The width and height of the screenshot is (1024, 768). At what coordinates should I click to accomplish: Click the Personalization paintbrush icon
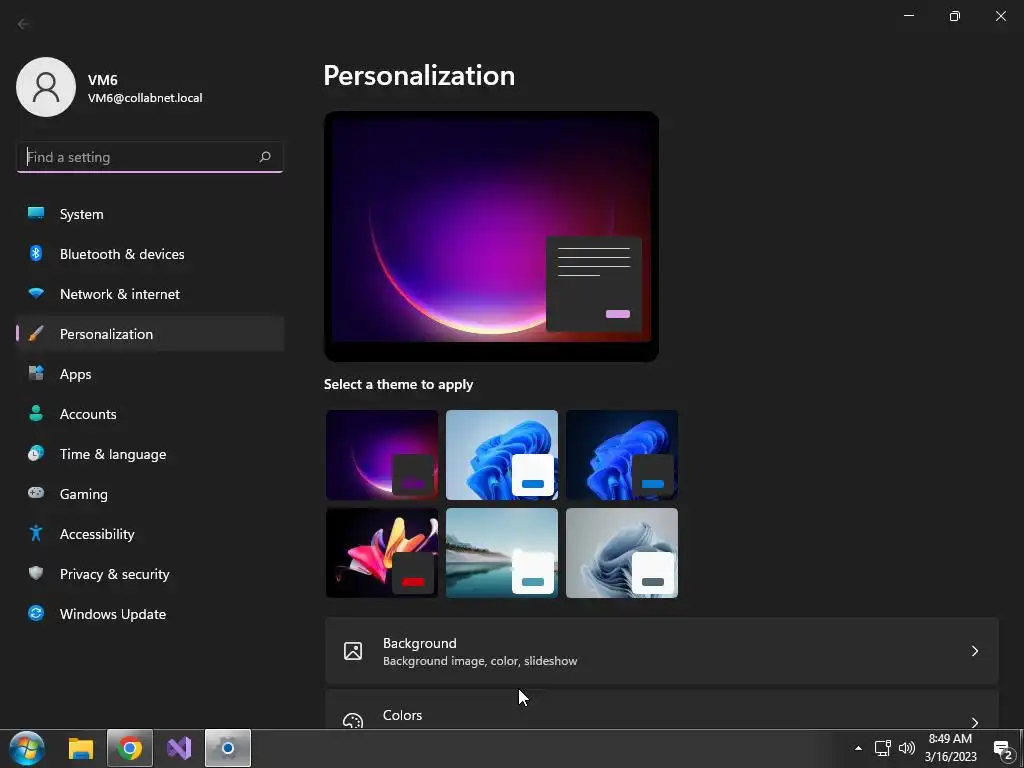36,334
